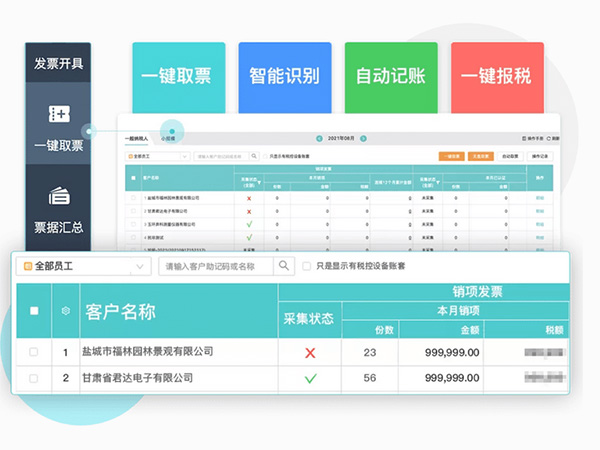This screenshot has height=450, width=600.
Task: Tick row 3 checkbox in the small window
Action: (133, 224)
